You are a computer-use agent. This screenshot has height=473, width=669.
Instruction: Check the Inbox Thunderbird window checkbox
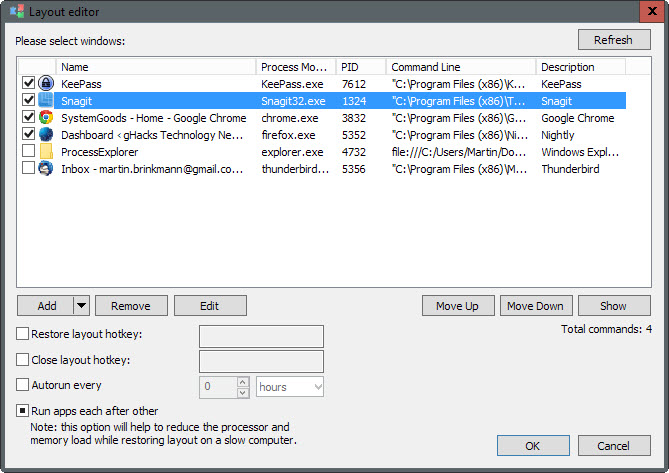[x=29, y=168]
